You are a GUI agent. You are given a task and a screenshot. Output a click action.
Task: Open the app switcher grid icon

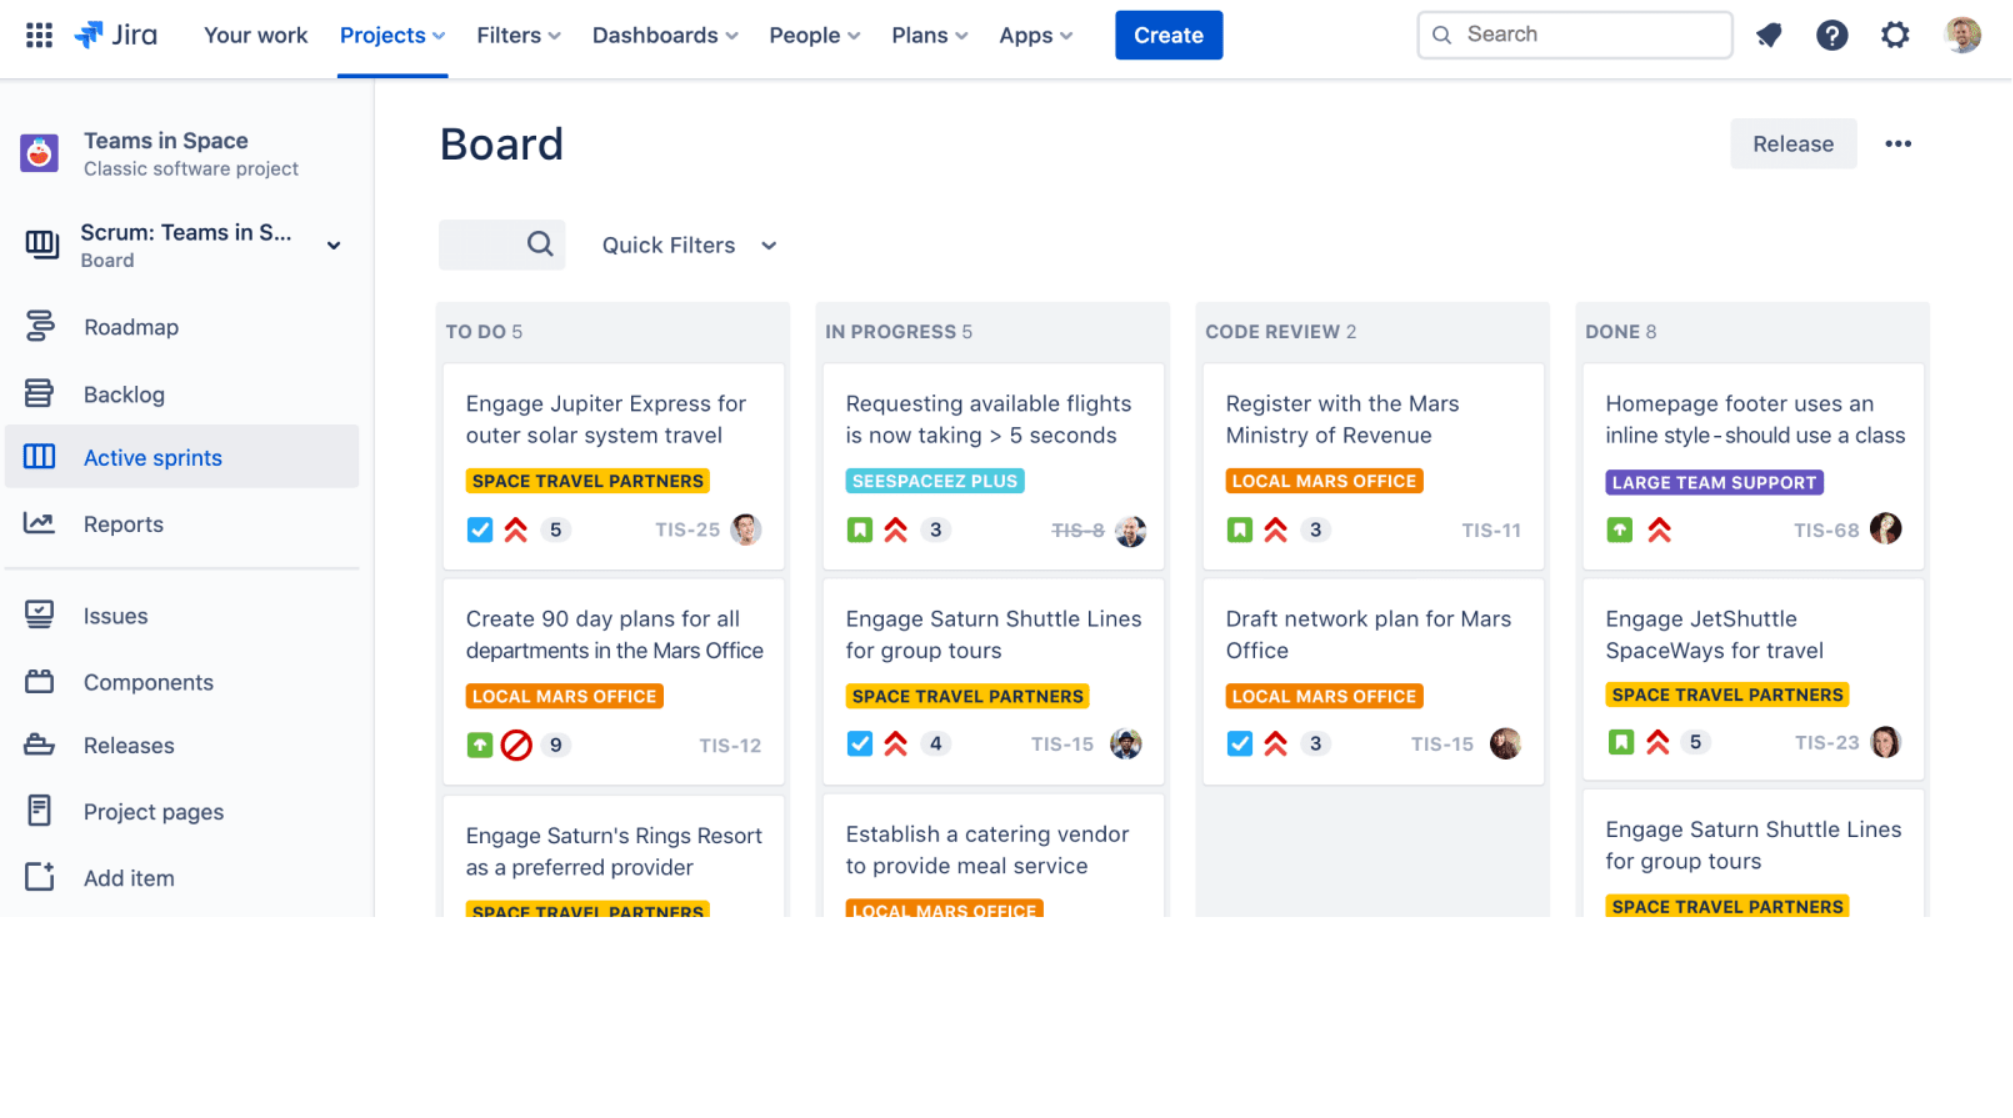coord(39,35)
